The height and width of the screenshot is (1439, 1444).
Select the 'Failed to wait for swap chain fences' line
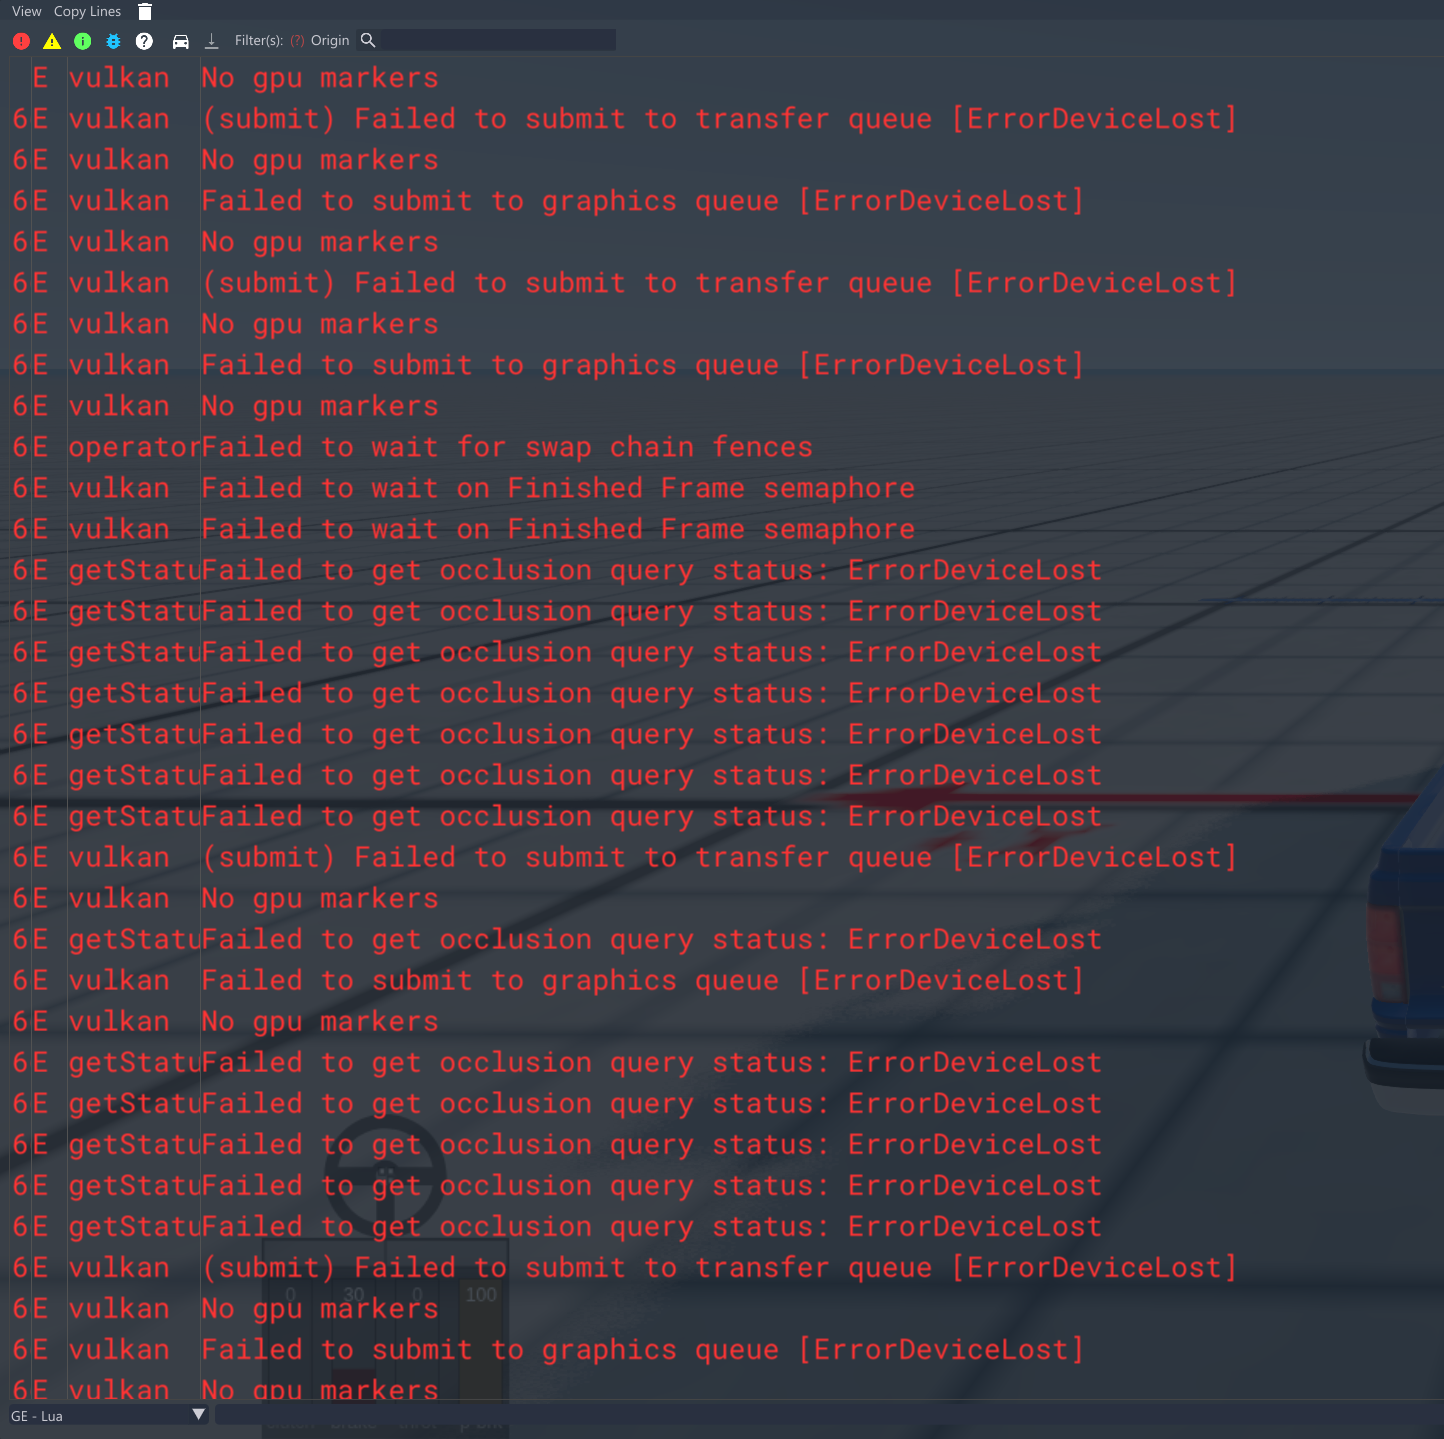[x=507, y=447]
